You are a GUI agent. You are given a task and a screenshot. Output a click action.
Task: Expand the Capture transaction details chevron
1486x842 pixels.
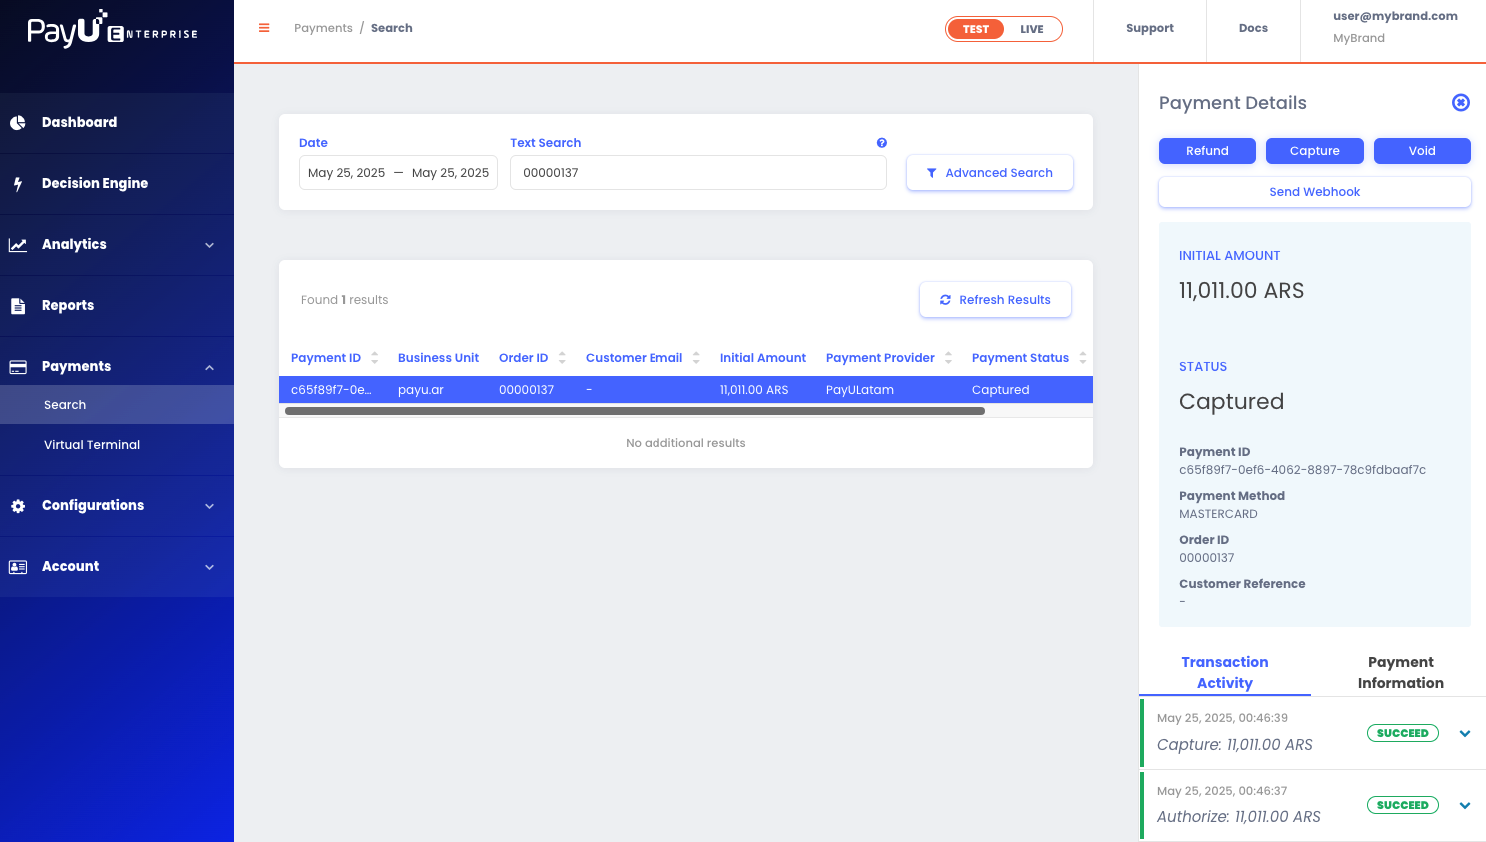click(x=1464, y=734)
